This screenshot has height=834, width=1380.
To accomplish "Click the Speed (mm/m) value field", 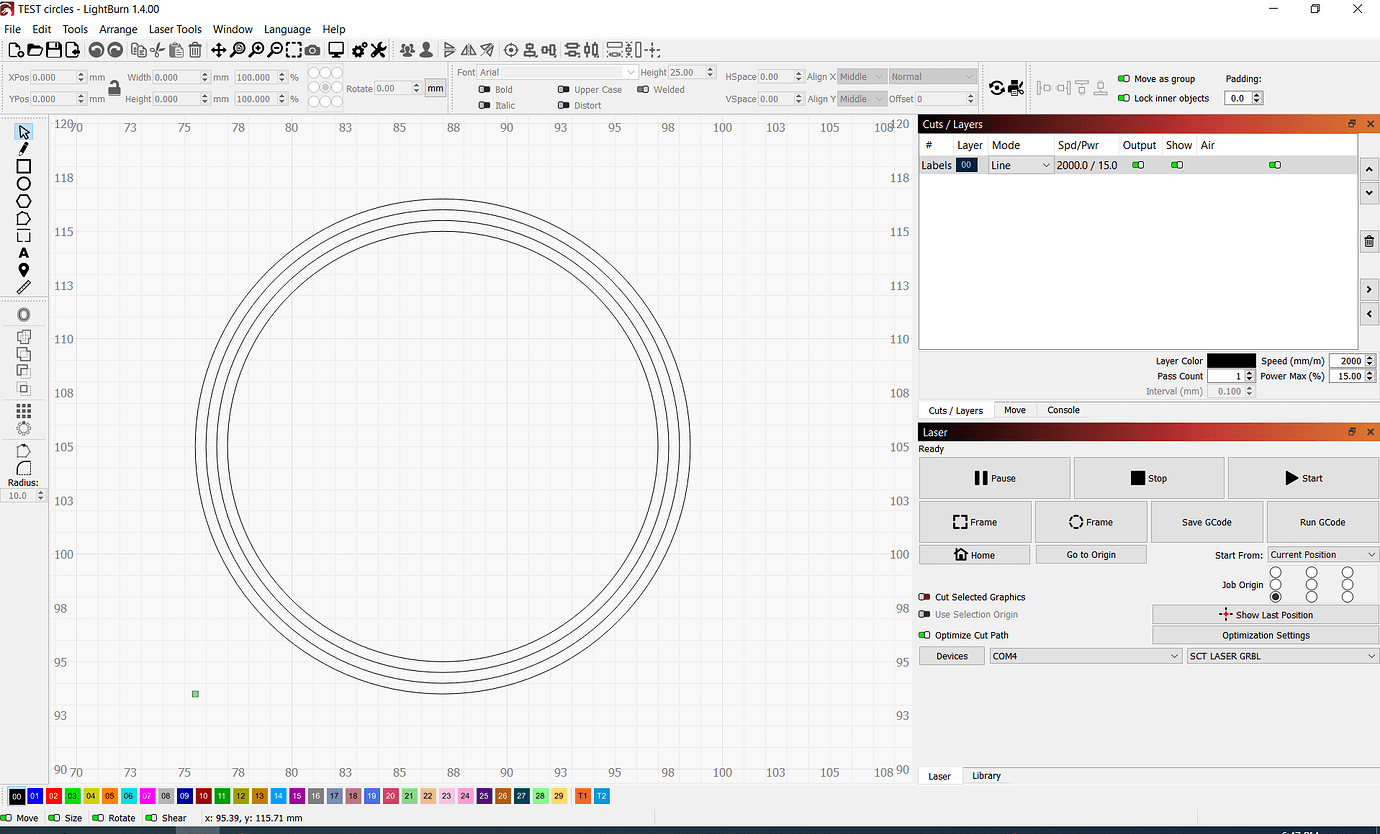I will click(x=1350, y=360).
